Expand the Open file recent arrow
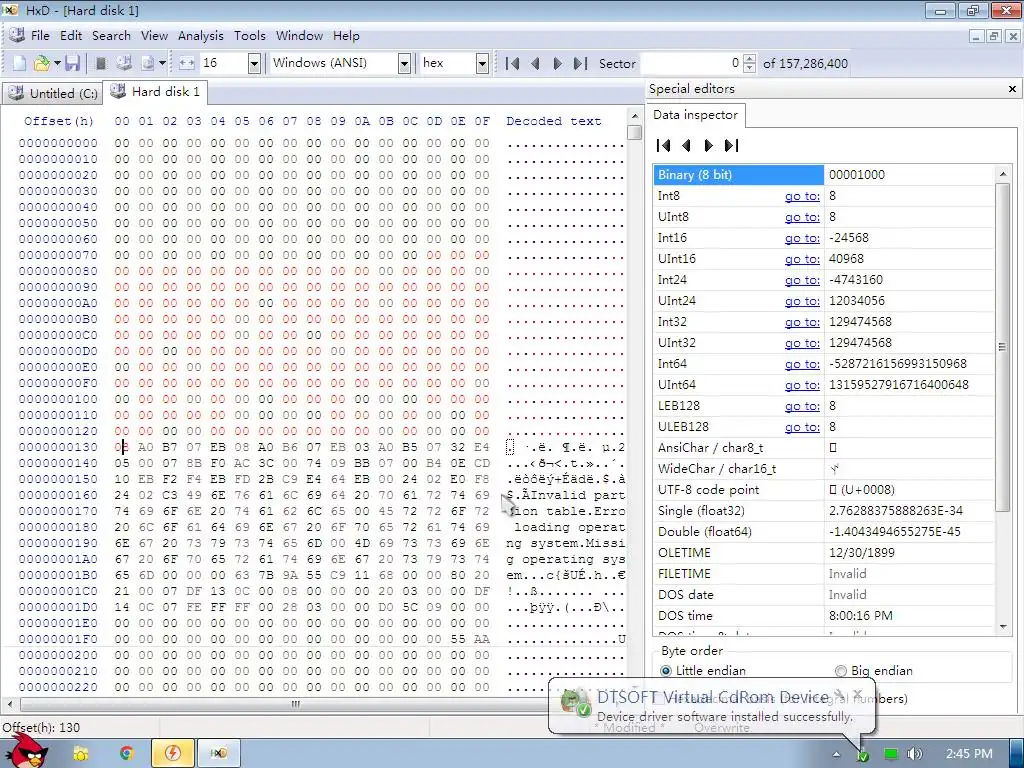The image size is (1024, 768). tap(57, 63)
